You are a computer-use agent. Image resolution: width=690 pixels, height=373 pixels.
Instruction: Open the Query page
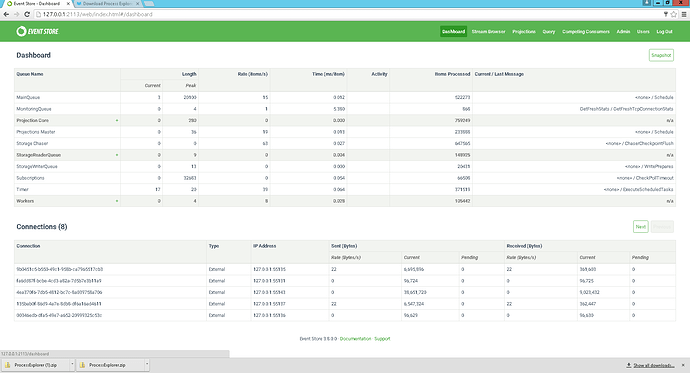[x=549, y=32]
